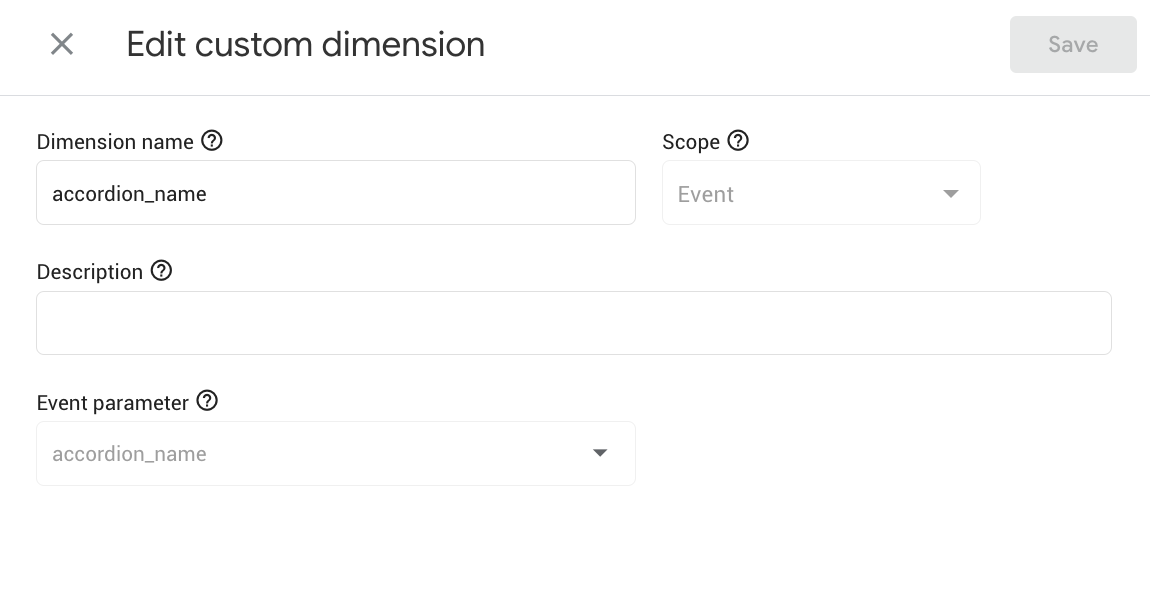Click the Save button
The width and height of the screenshot is (1150, 600).
point(1073,44)
